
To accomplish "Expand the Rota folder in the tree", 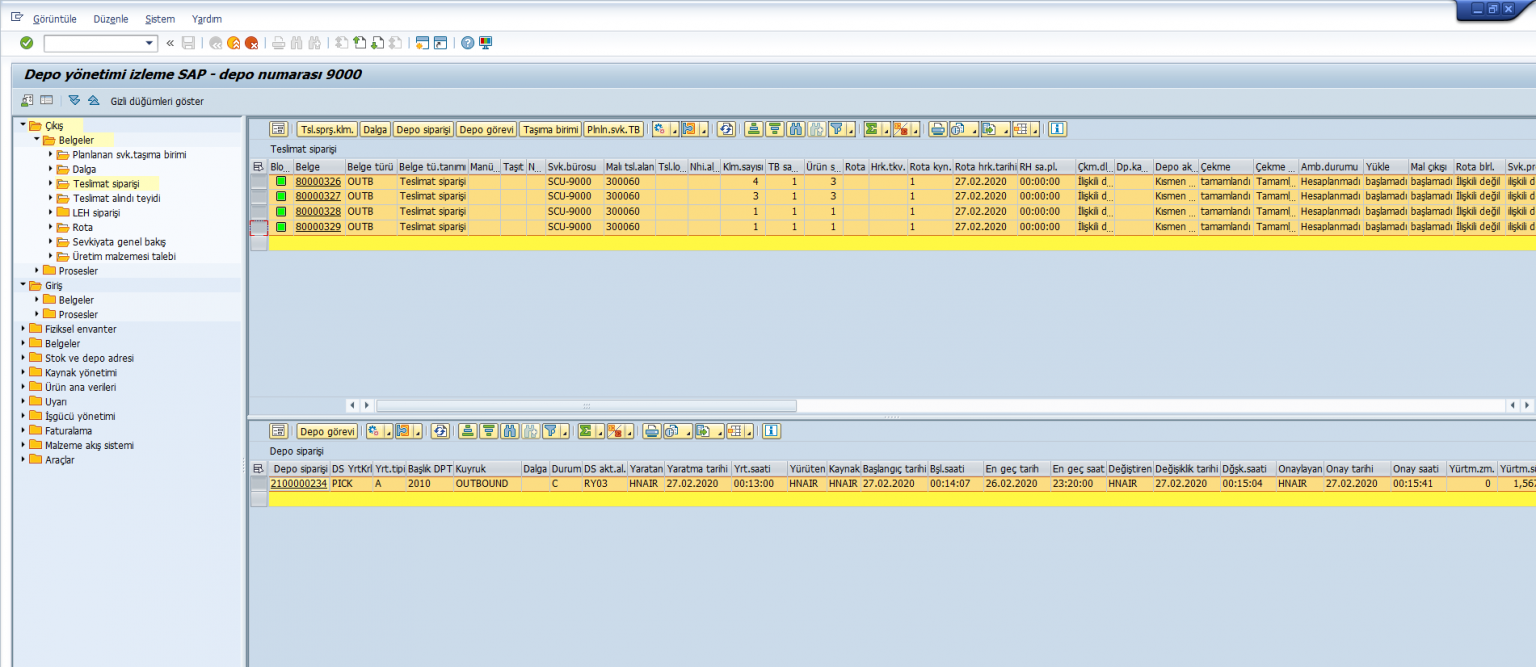I will coord(51,227).
